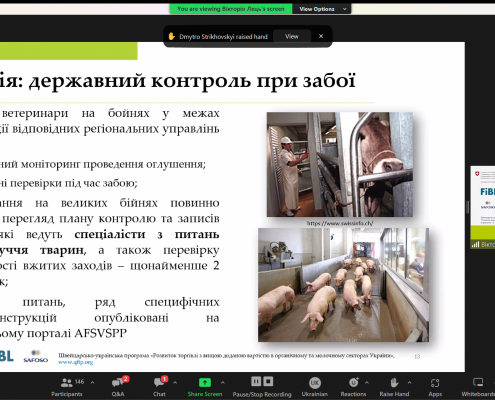The height and width of the screenshot is (400, 495).
Task: Expand the Raise Hand options caret
Action: (x=409, y=382)
